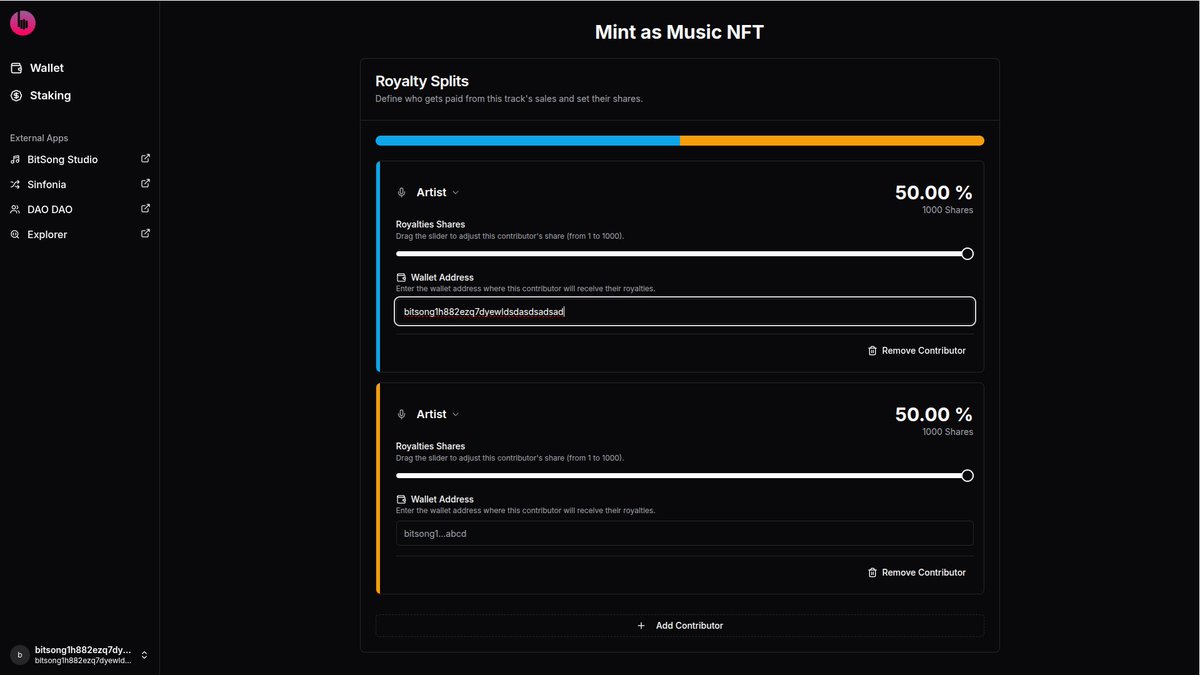Click the first contributor's royalty shares slider handle
Image resolution: width=1200 pixels, height=675 pixels.
pos(967,254)
